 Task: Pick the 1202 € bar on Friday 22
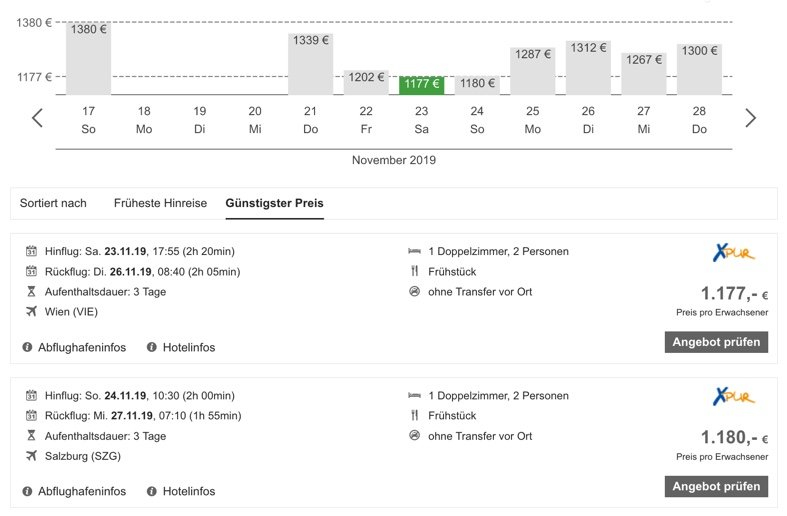tap(366, 82)
